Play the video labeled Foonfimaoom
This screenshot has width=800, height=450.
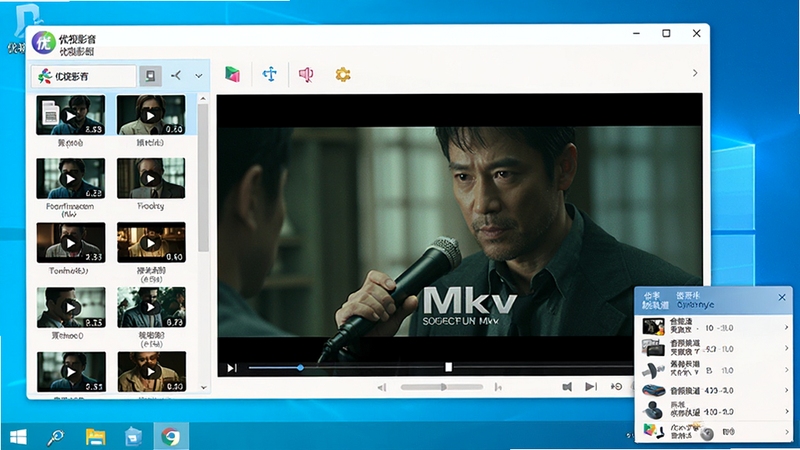[70, 179]
